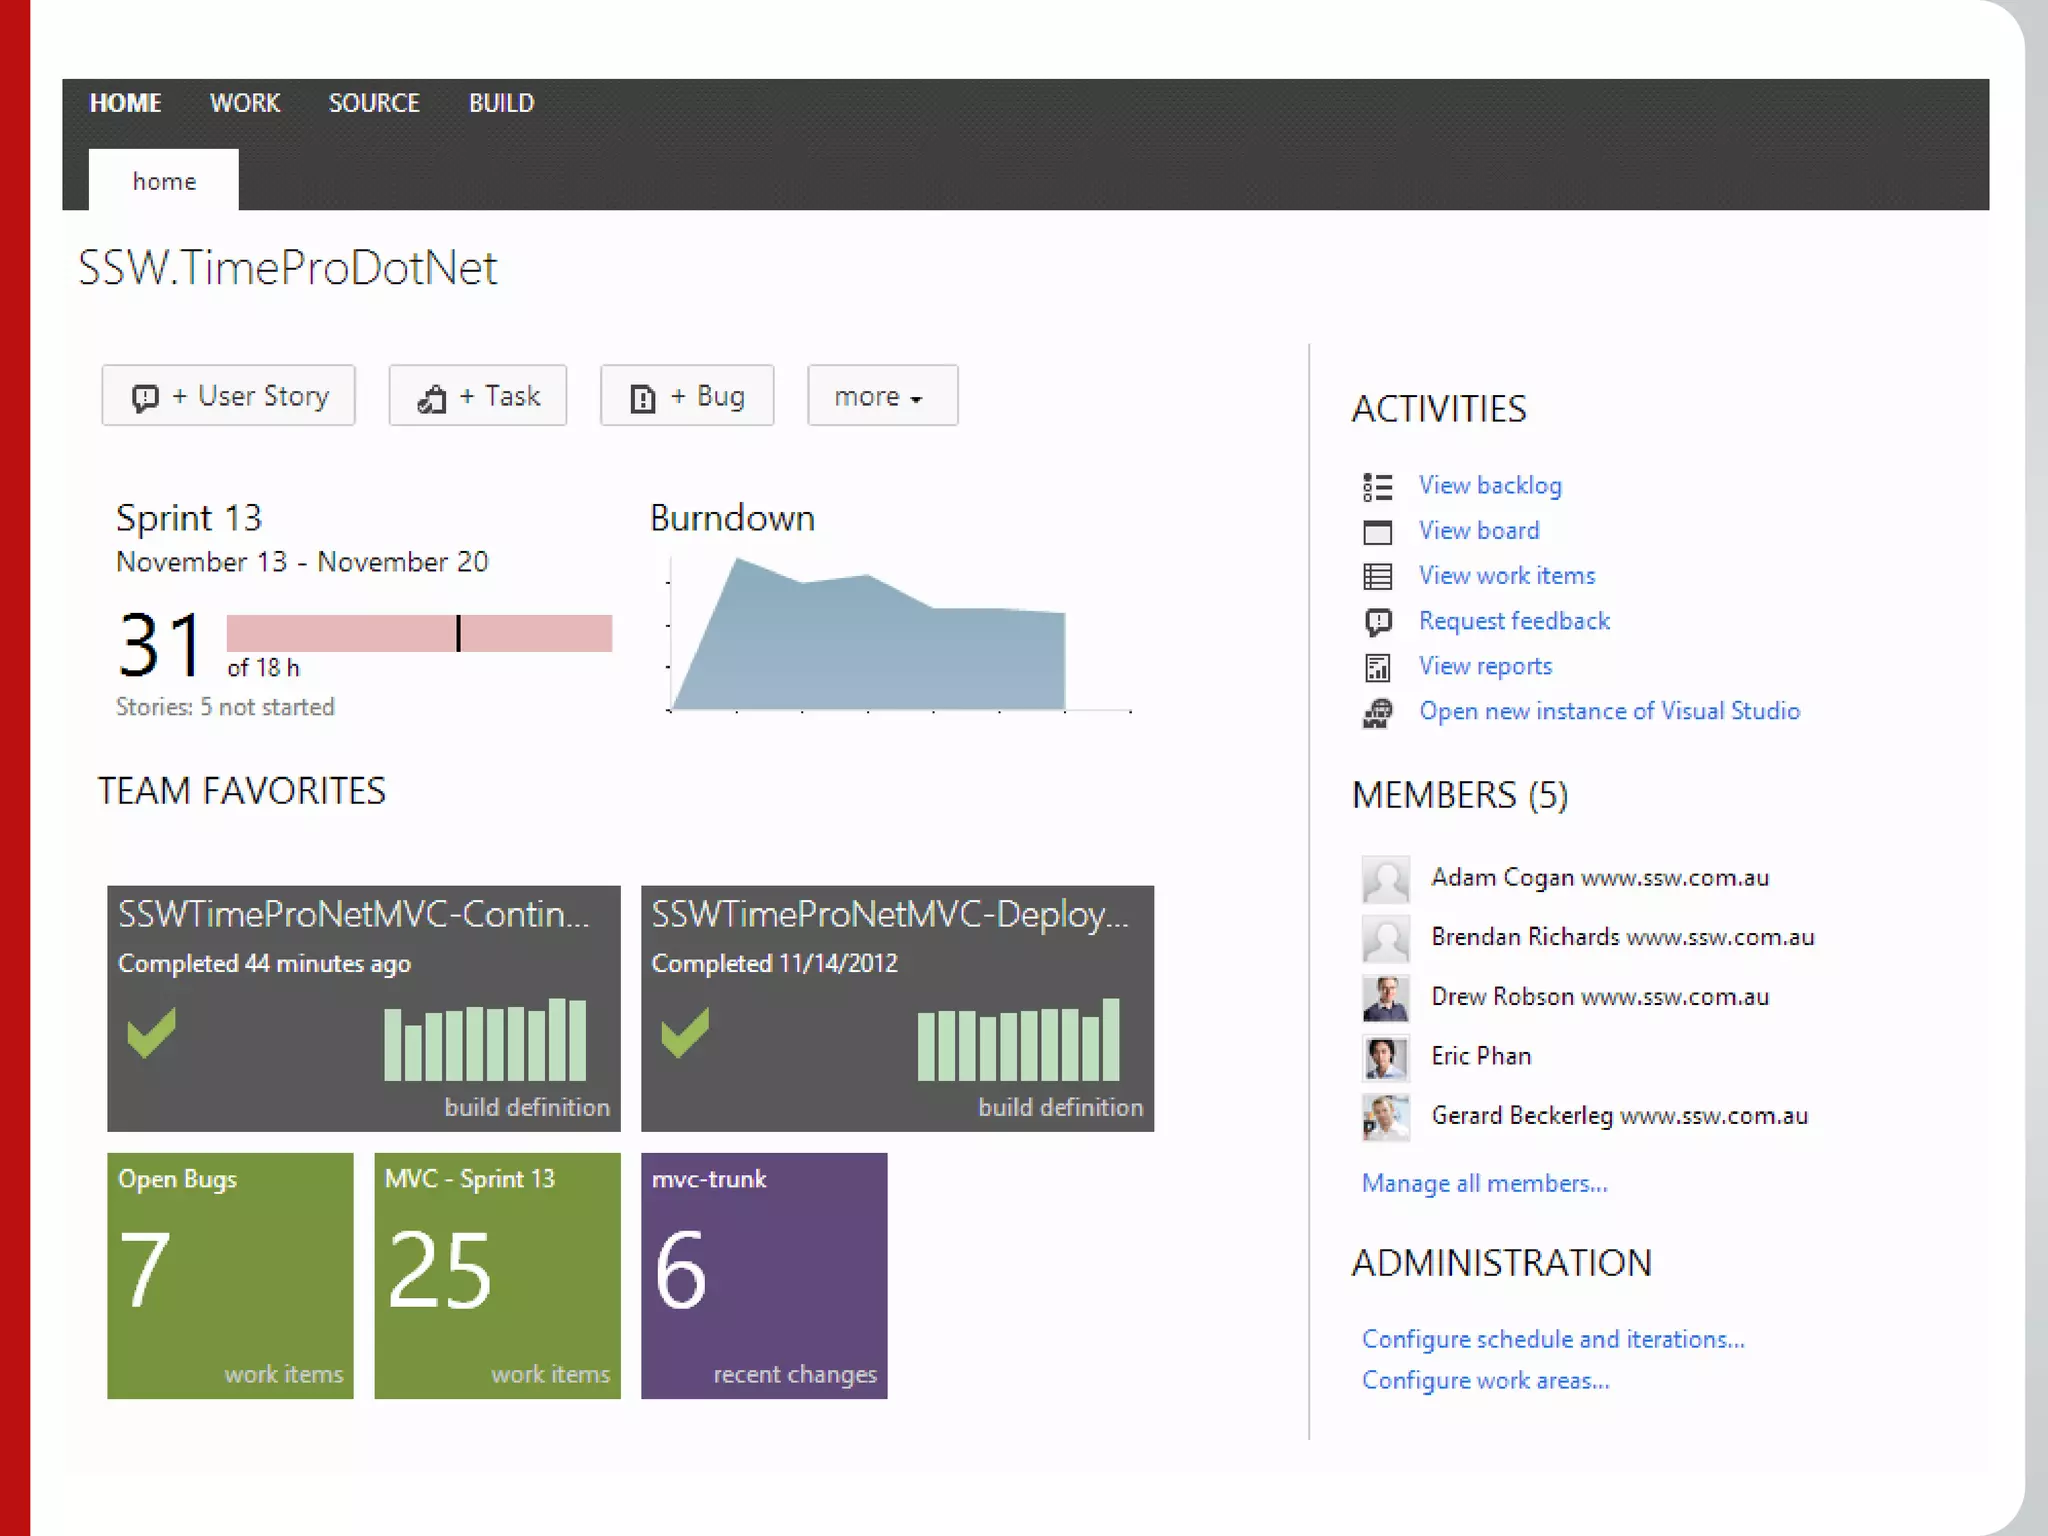Open Configure schedule and iterations link
Screen dimensions: 2048x1536
[x=1552, y=1339]
